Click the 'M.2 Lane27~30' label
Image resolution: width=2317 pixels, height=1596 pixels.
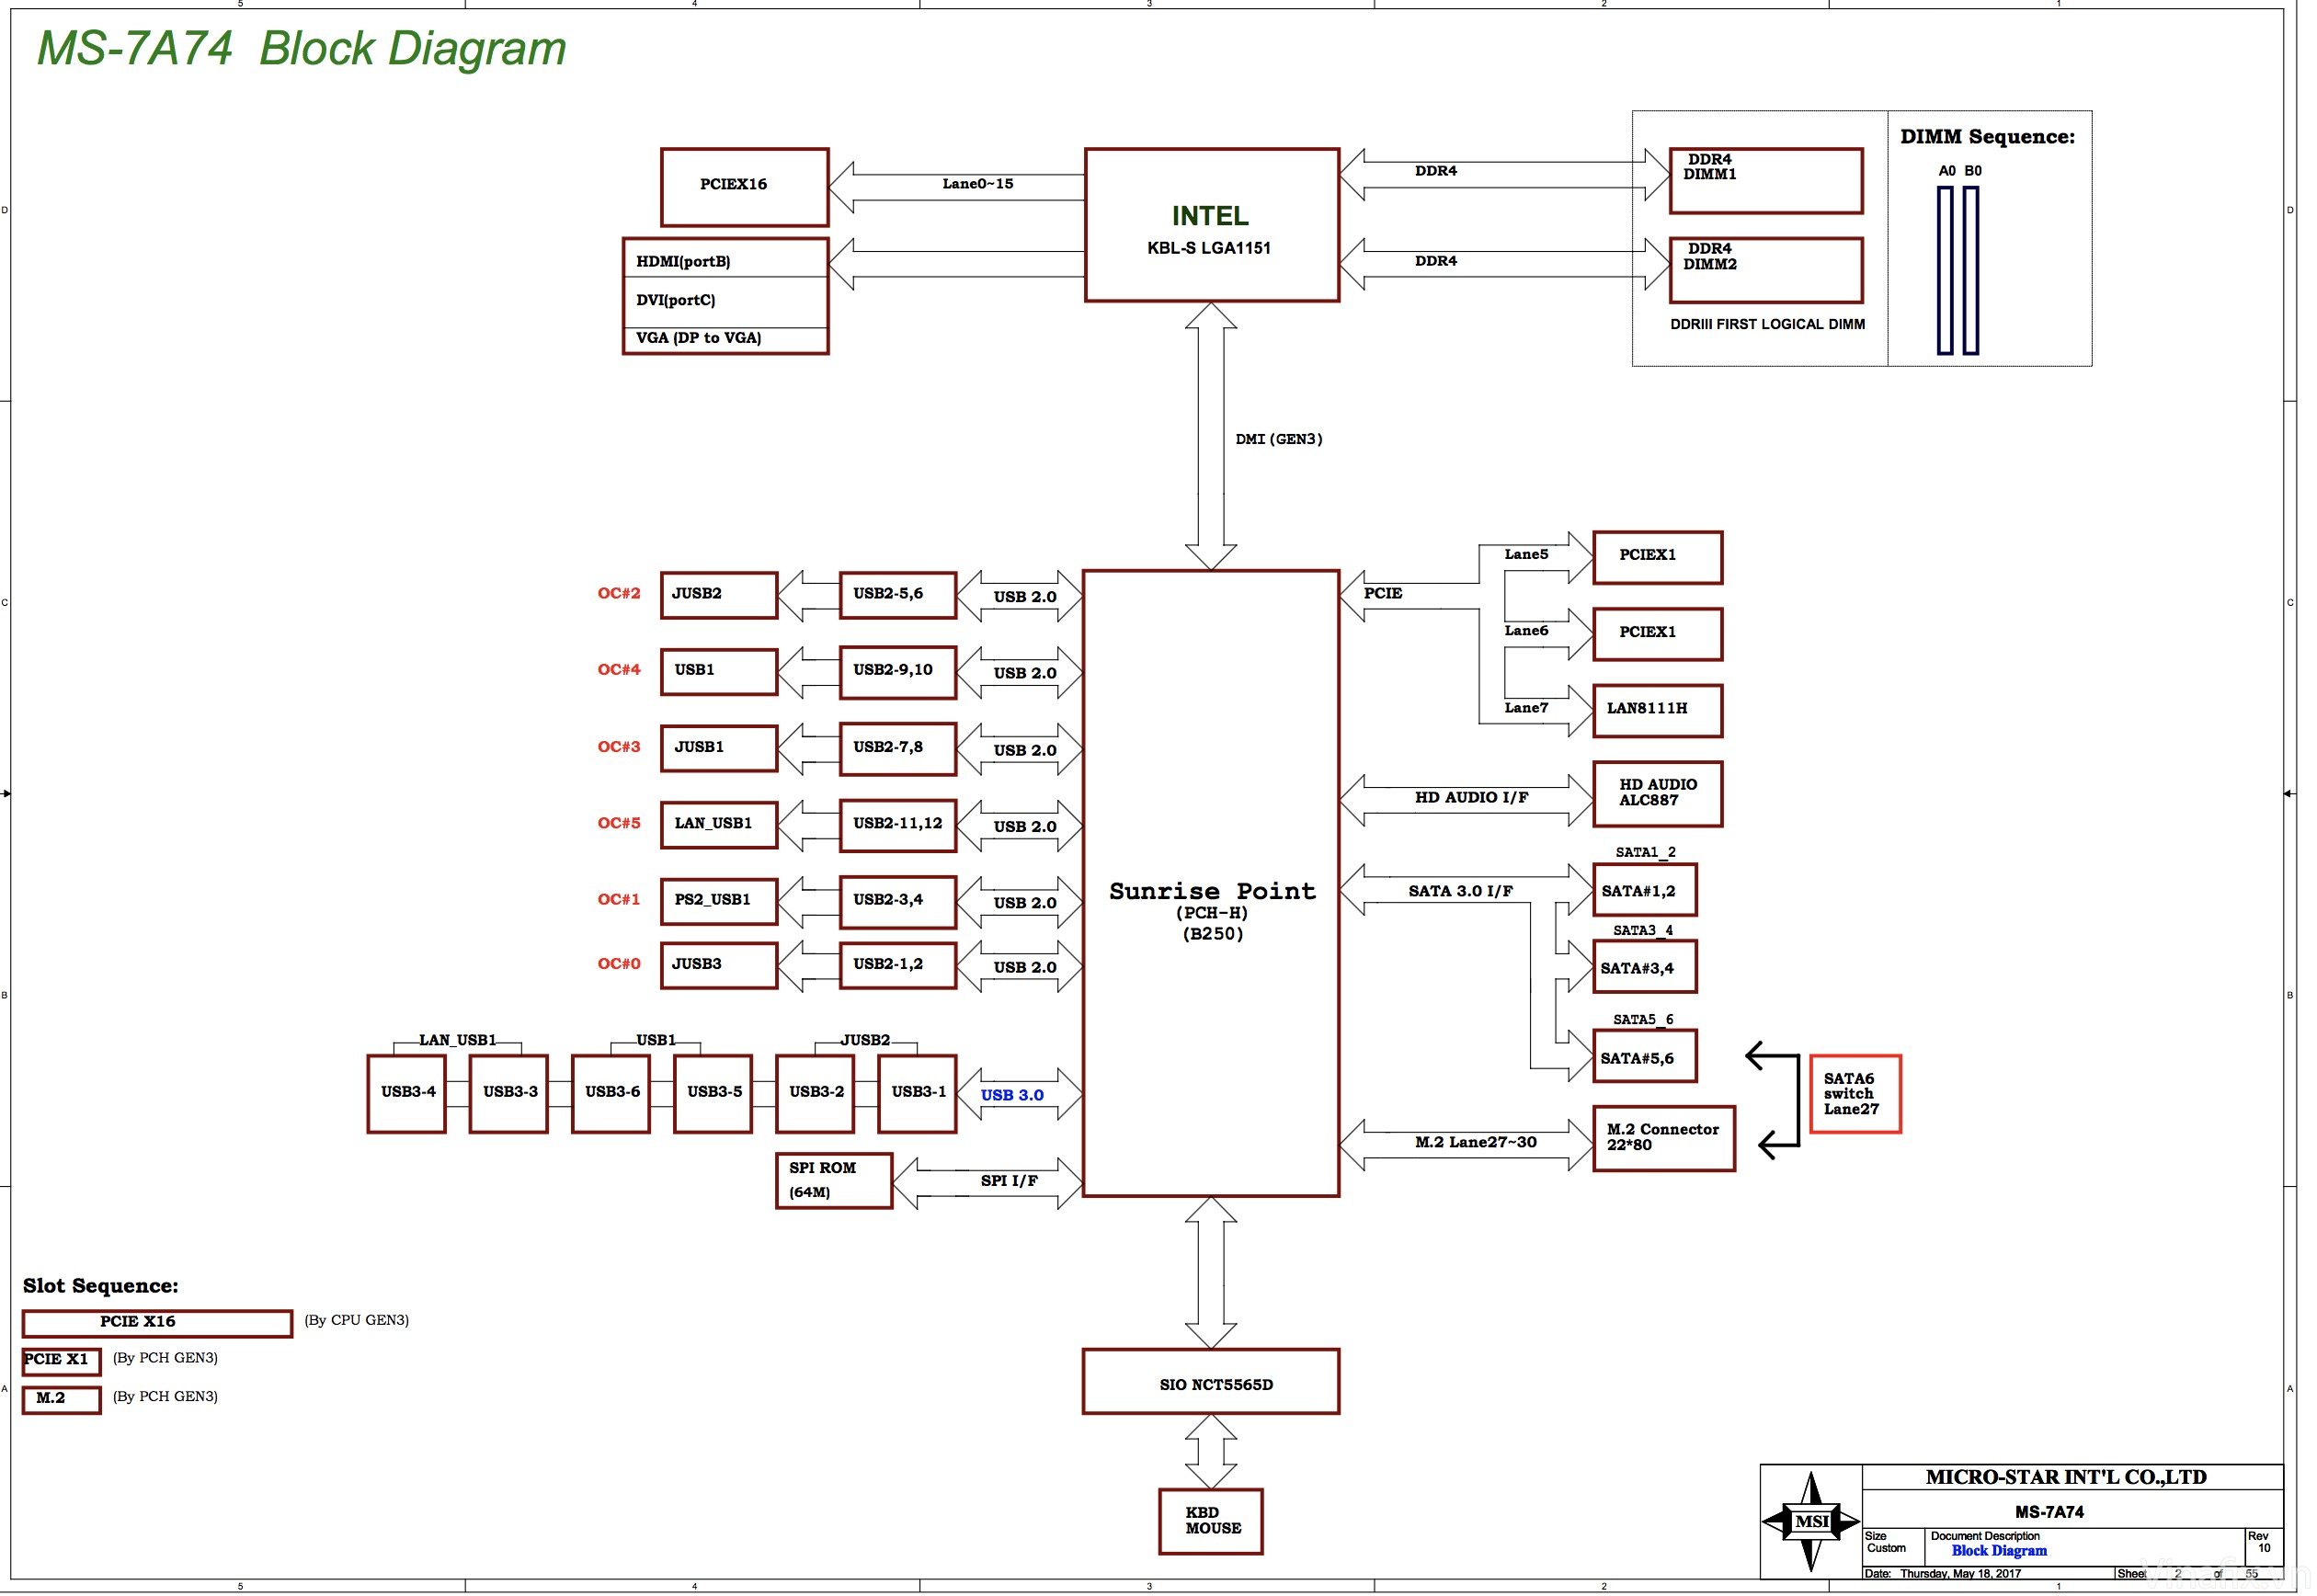(1475, 1142)
